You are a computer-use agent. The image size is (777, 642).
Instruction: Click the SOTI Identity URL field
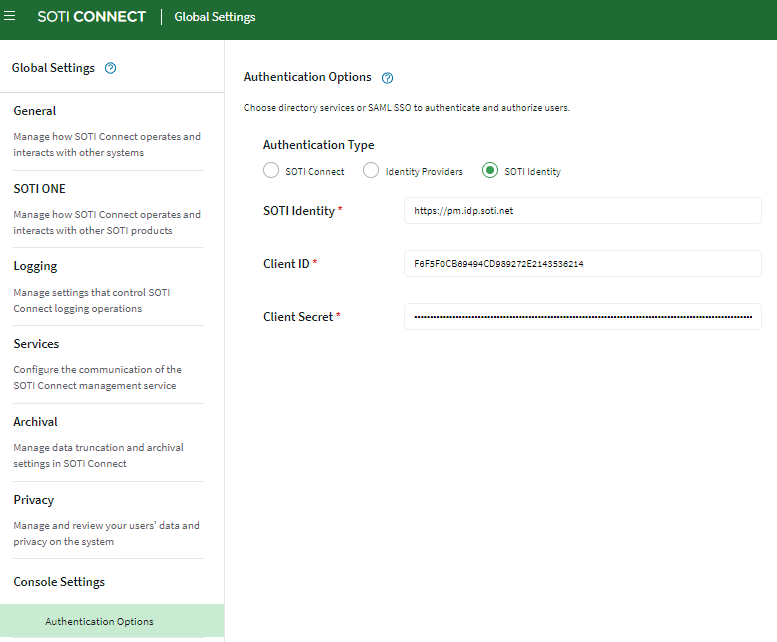point(583,211)
